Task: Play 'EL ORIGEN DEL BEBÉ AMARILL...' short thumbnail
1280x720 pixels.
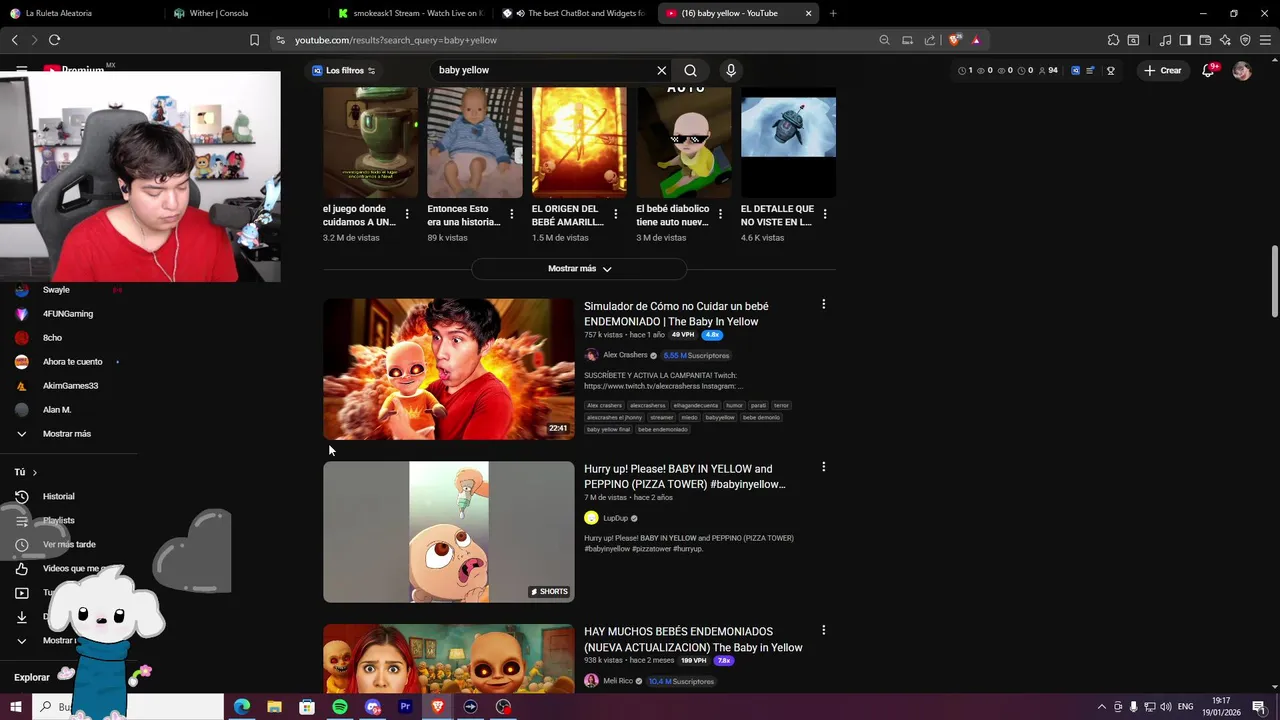Action: point(579,142)
